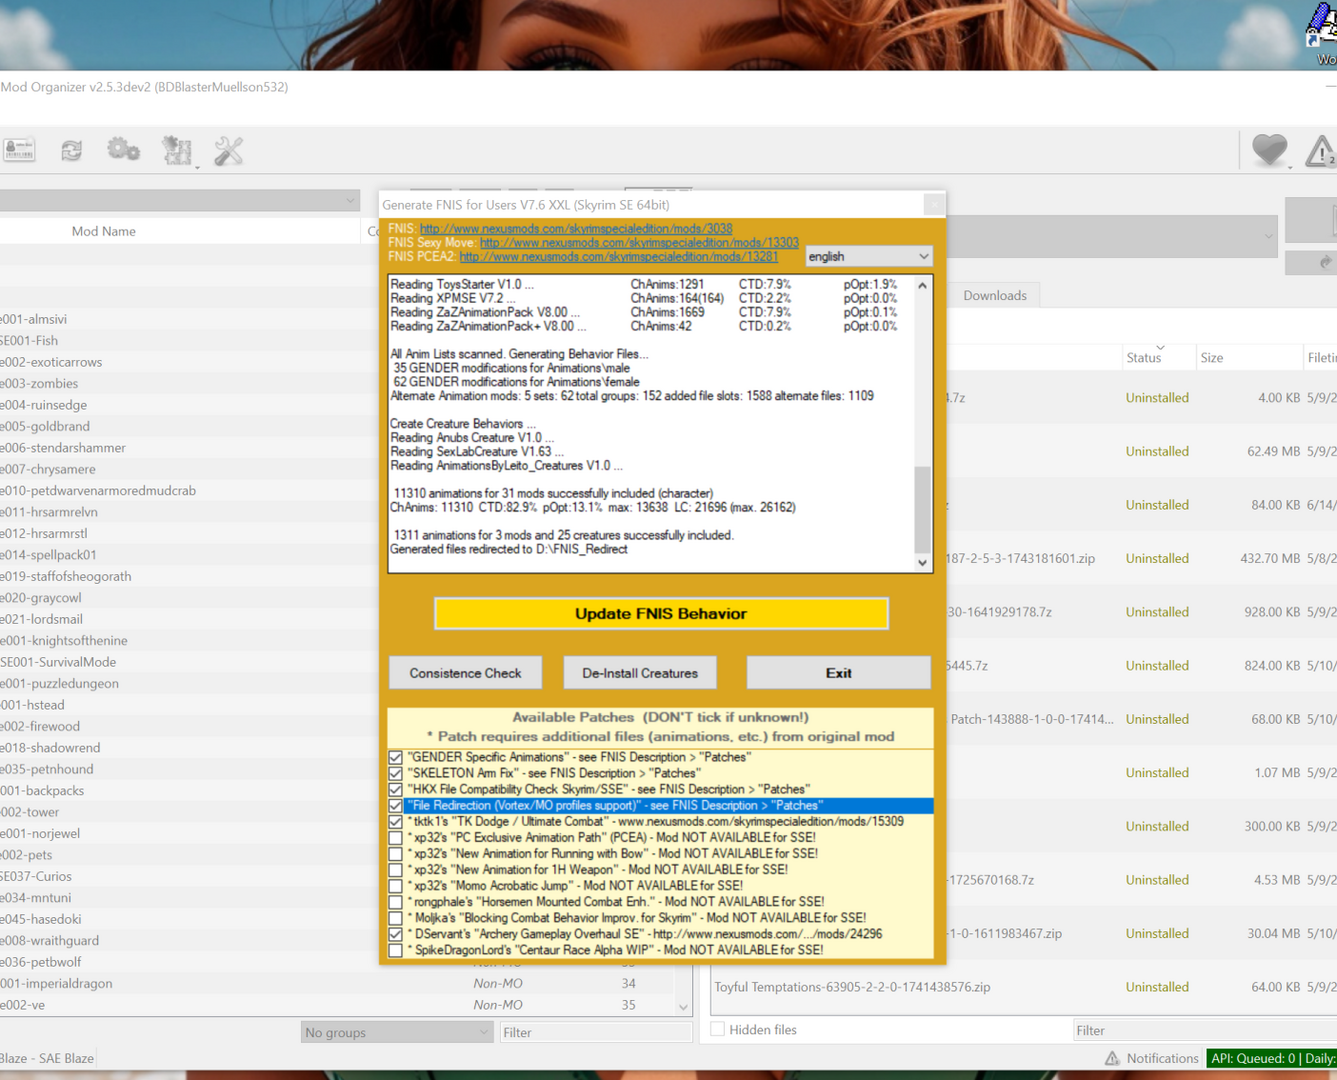1337x1080 pixels.
Task: Open the profiles ID card icon
Action: (19, 150)
